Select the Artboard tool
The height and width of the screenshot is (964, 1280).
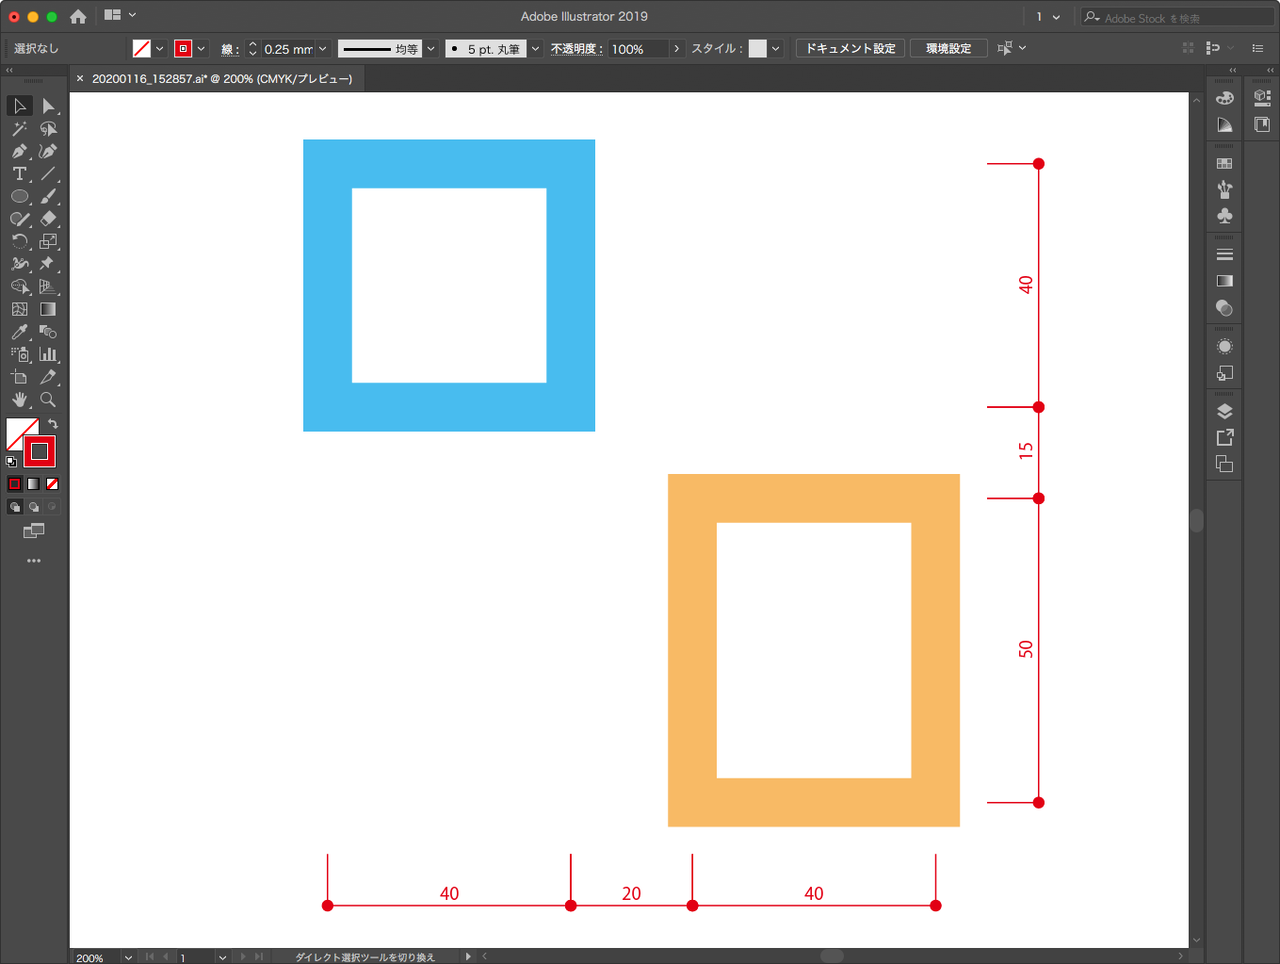(19, 377)
